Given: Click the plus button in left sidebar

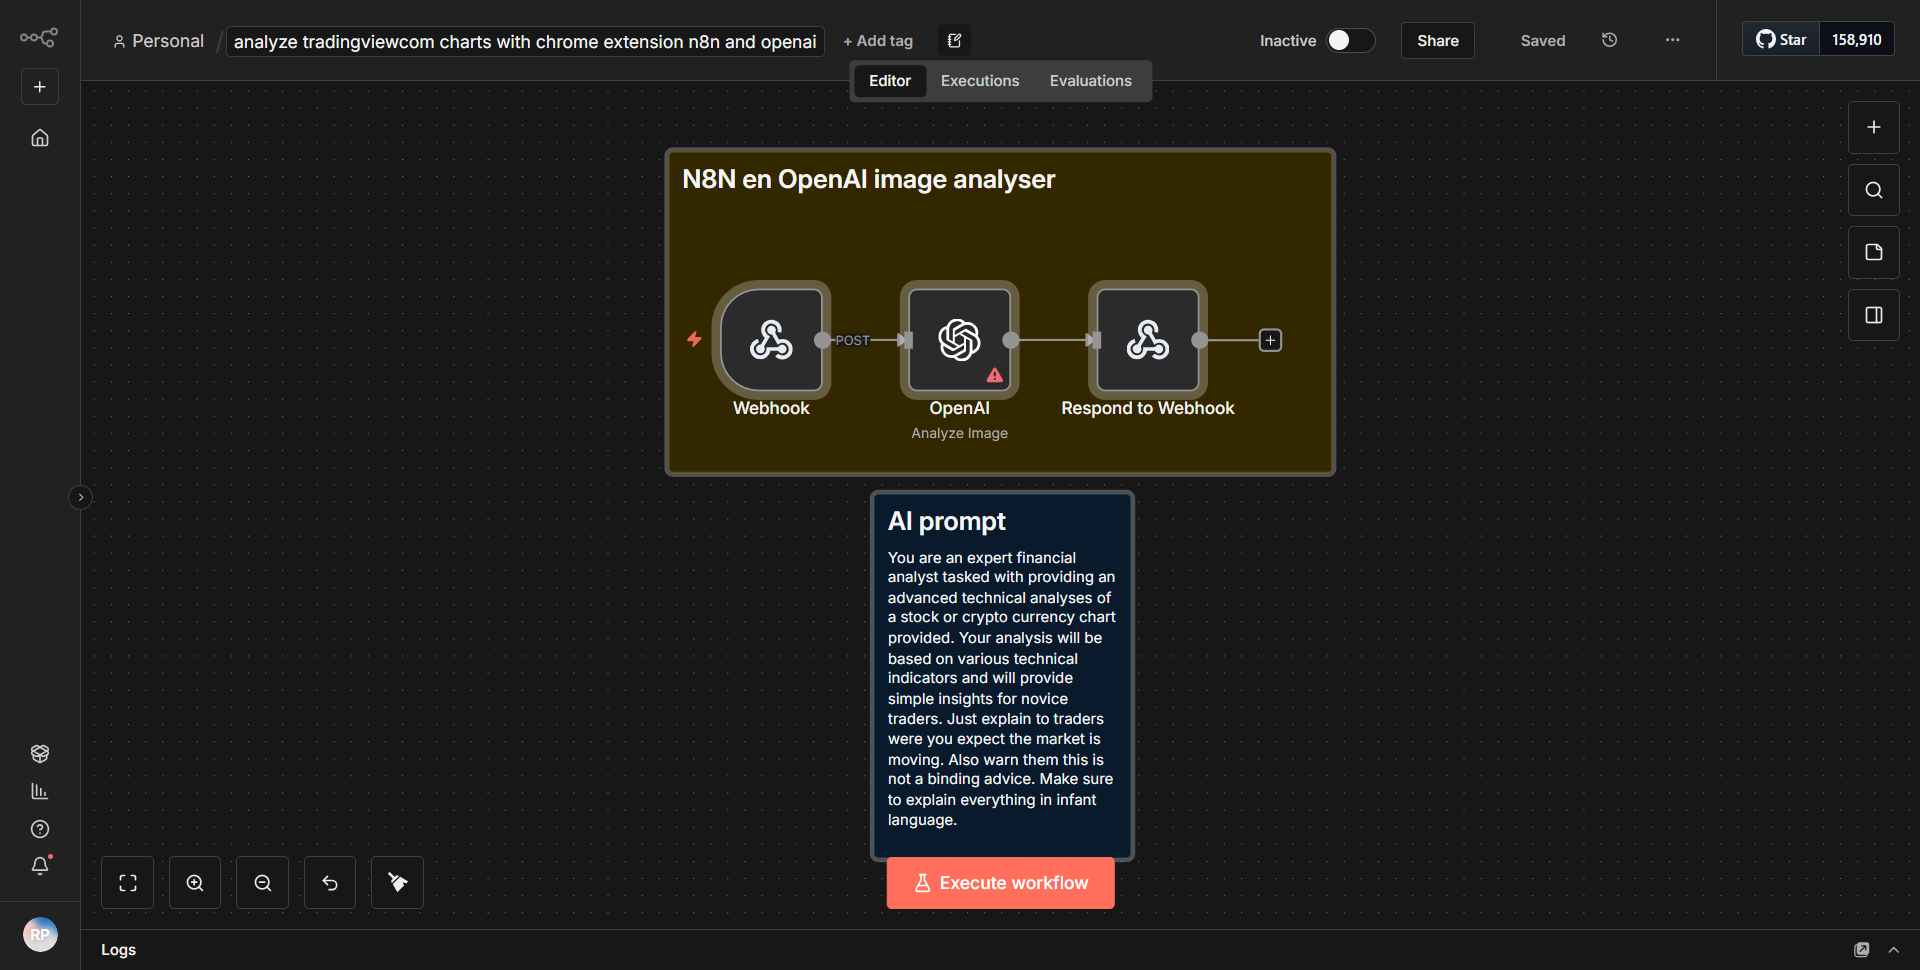Looking at the screenshot, I should [40, 87].
